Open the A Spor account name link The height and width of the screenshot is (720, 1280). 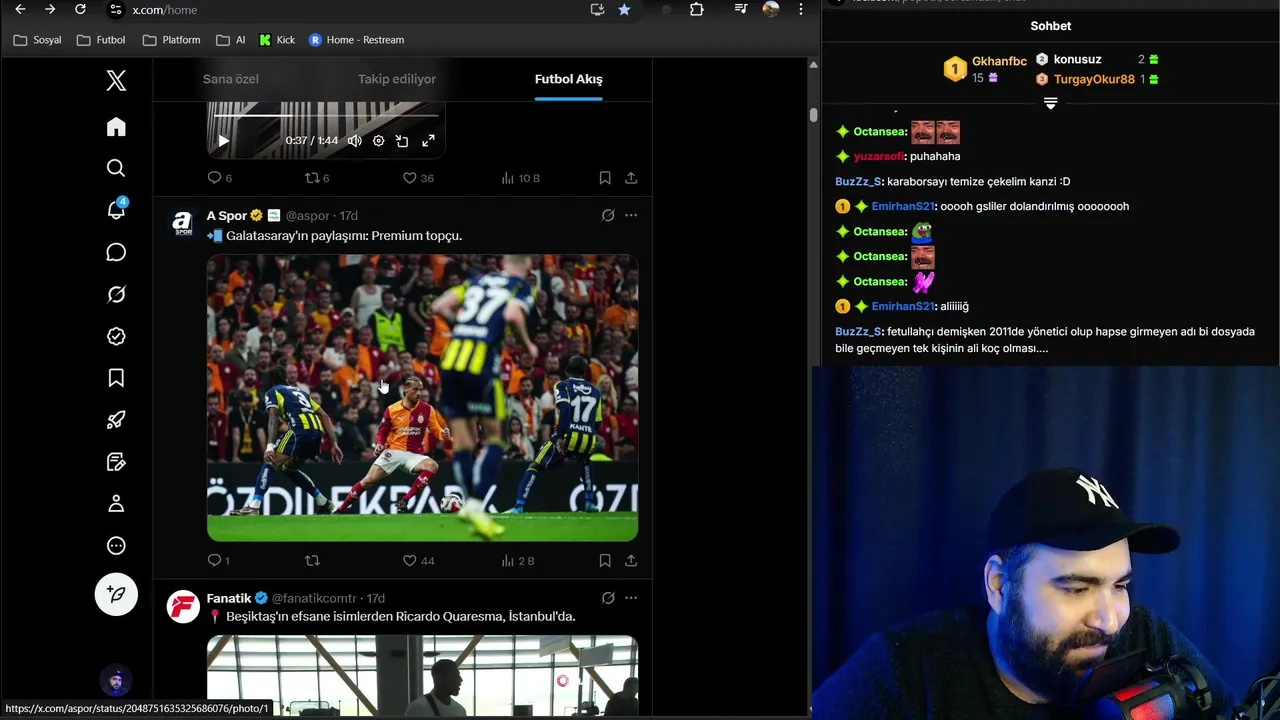pyautogui.click(x=227, y=216)
